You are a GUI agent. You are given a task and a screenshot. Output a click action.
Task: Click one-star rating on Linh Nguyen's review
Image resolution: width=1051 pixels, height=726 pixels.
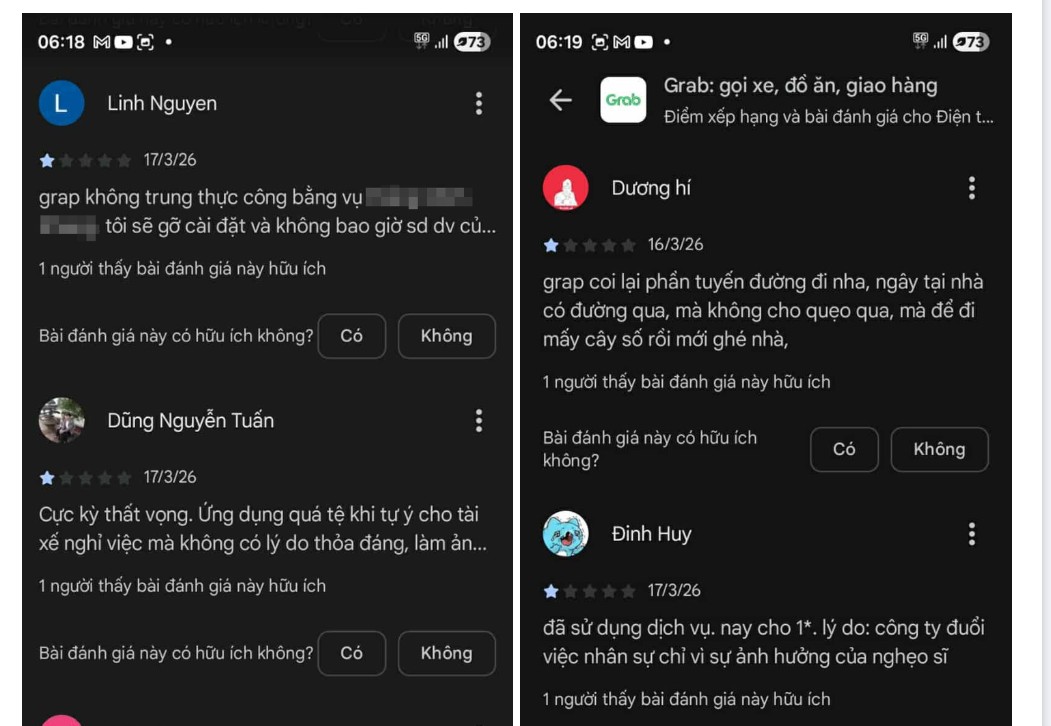[85, 161]
